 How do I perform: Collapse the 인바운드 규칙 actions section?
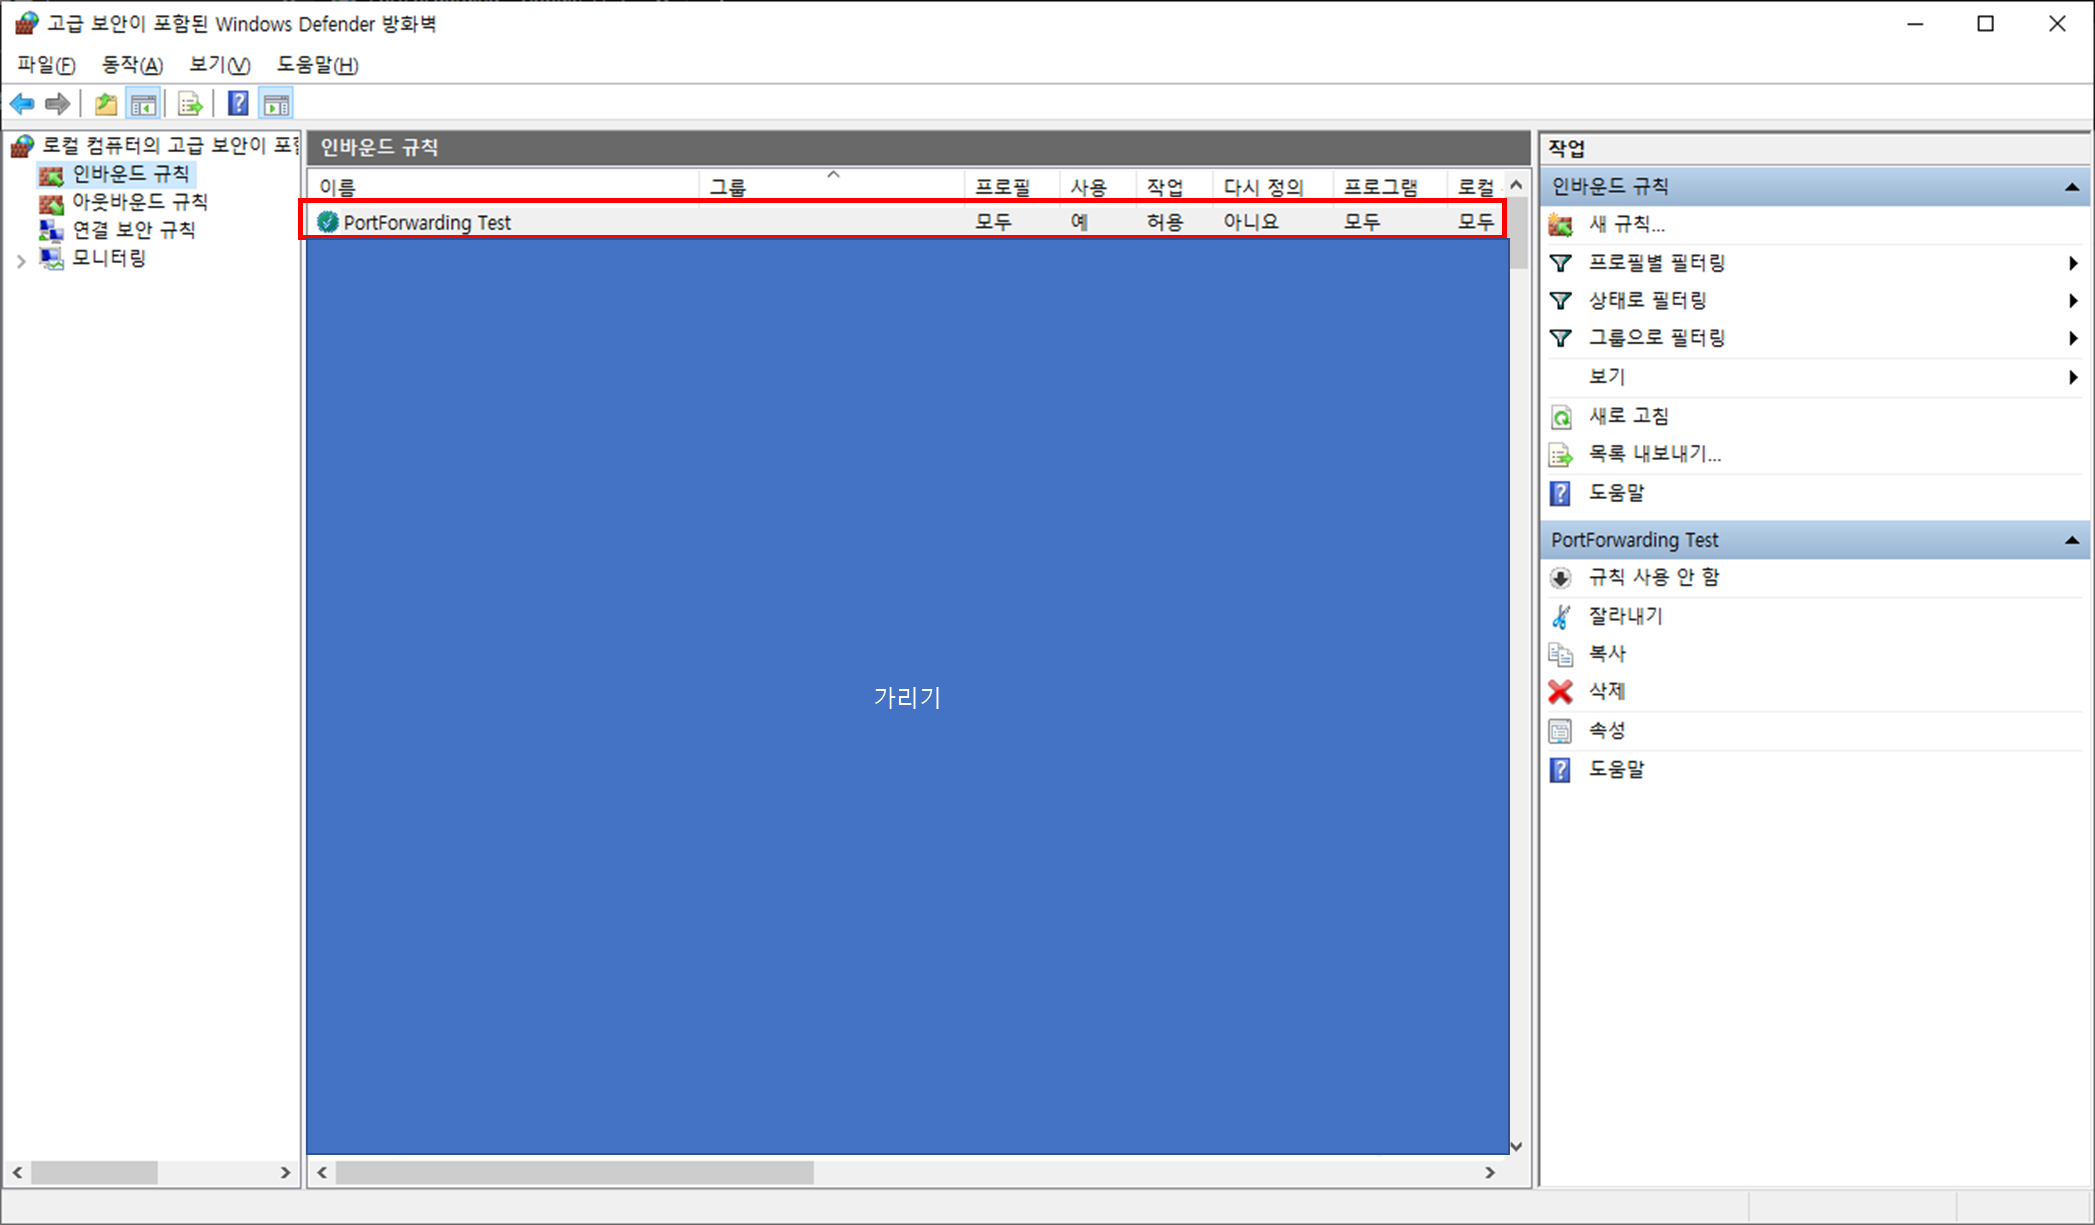point(2072,187)
